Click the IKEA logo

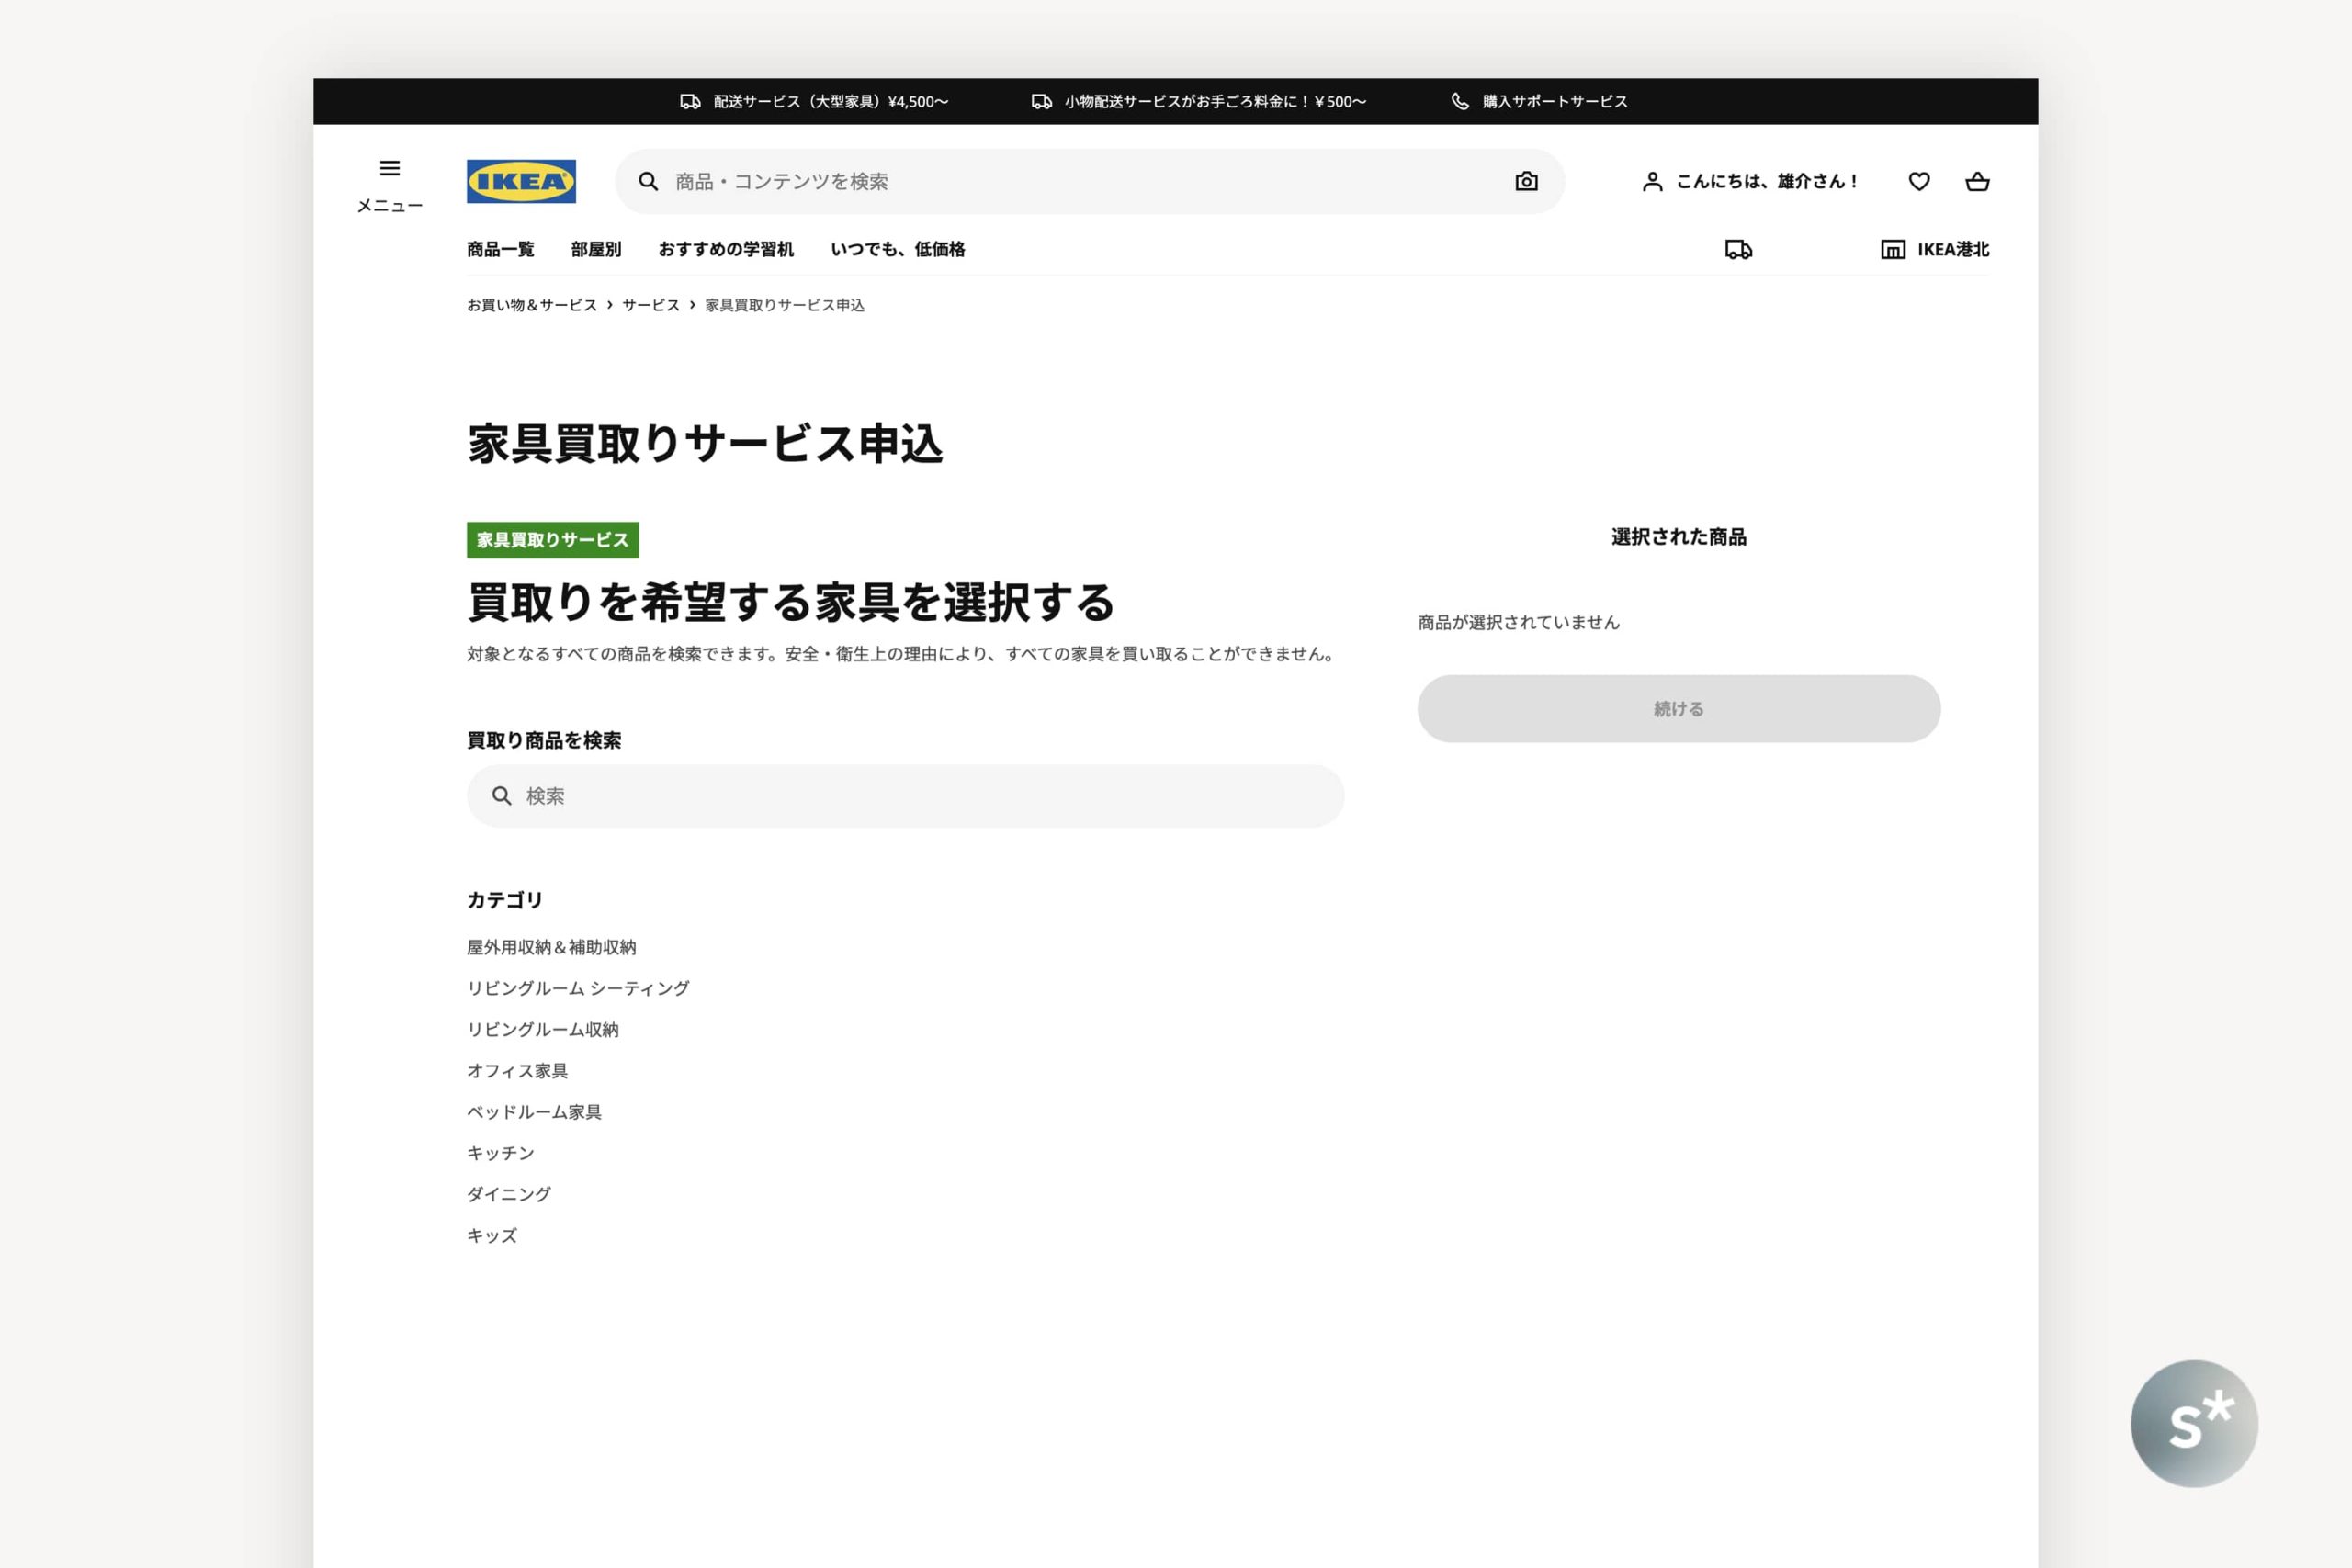click(x=521, y=181)
